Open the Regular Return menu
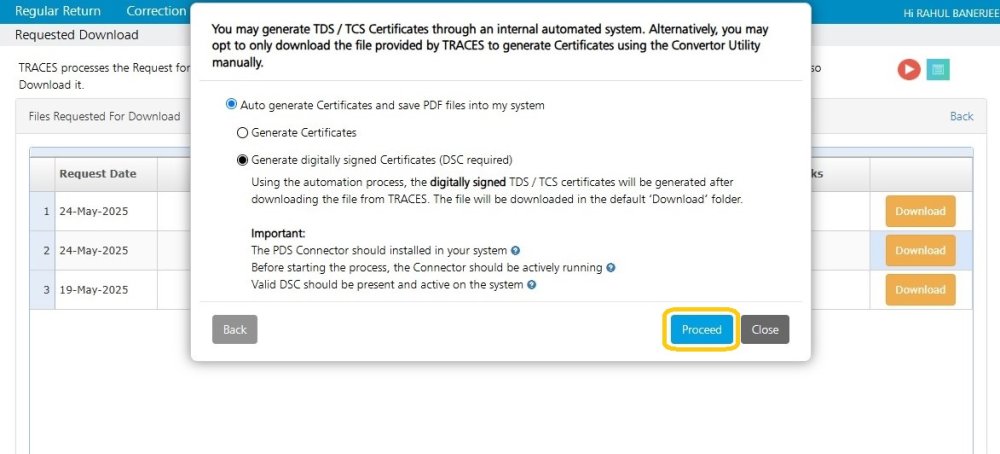Image resolution: width=1000 pixels, height=454 pixels. tap(57, 11)
